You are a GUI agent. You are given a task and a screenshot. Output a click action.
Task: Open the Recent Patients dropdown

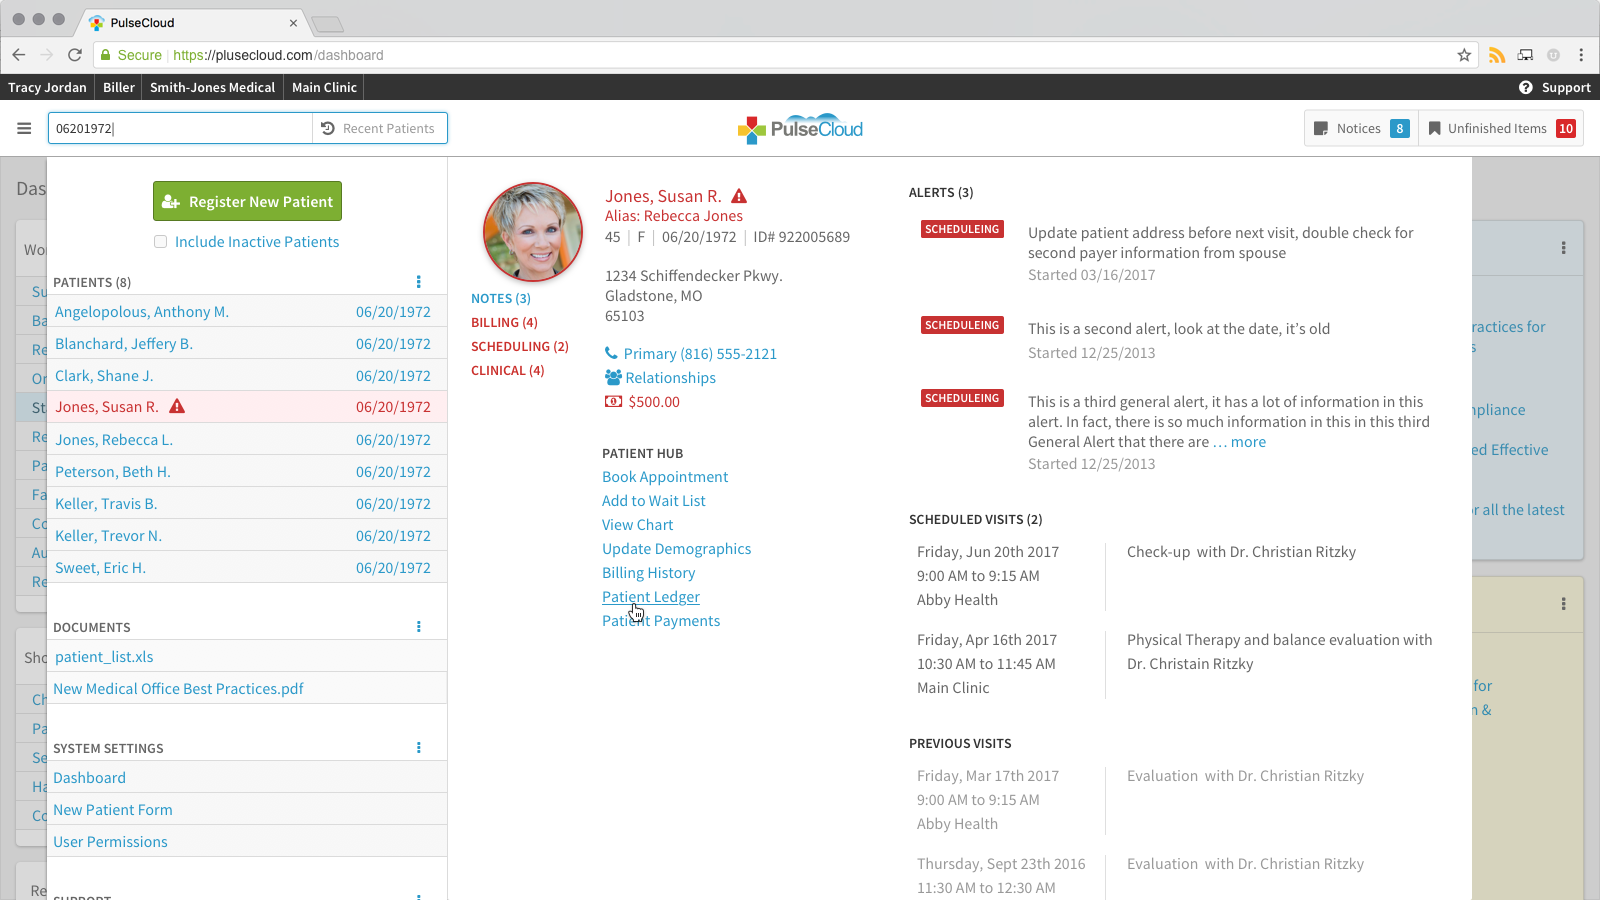point(379,128)
